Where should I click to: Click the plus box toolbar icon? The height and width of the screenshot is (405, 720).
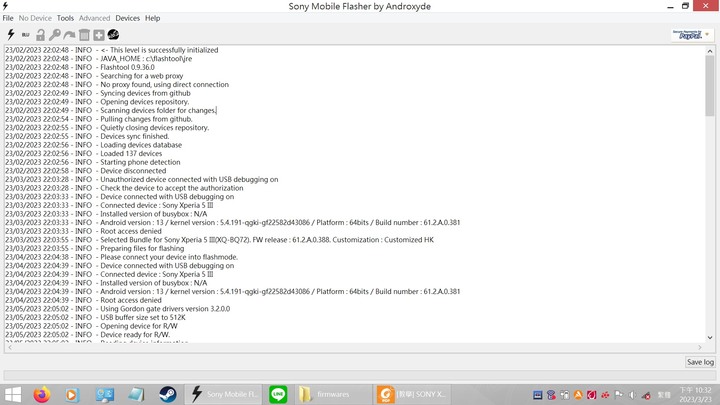click(99, 35)
